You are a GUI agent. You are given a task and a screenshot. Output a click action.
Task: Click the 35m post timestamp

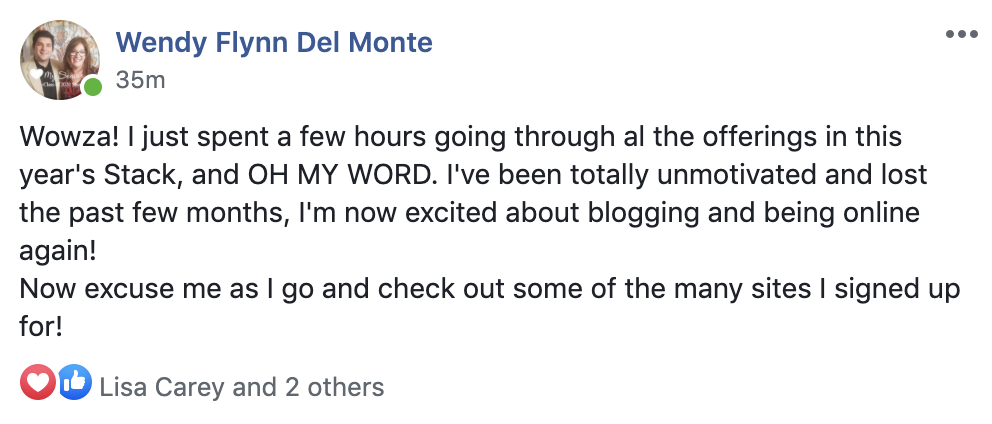[140, 80]
